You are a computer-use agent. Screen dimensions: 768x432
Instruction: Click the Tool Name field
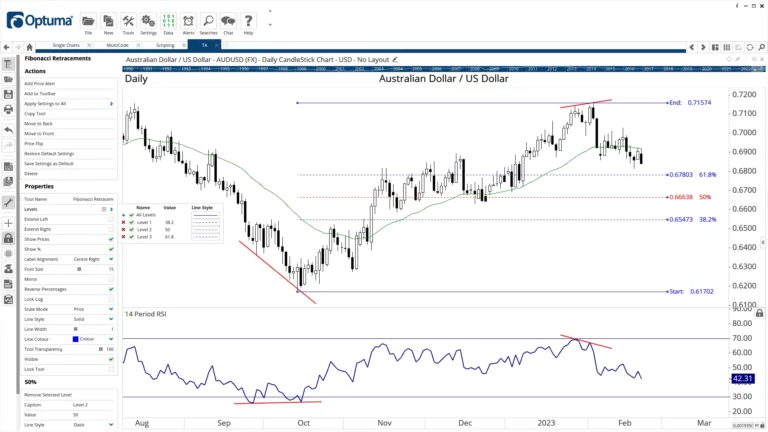coord(93,199)
